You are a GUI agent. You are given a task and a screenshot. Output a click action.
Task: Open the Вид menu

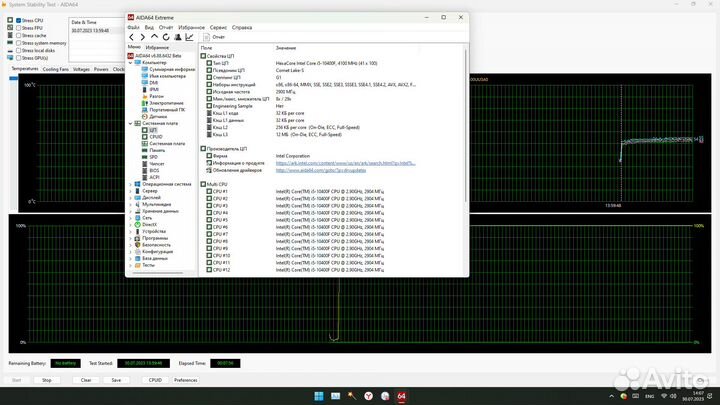coord(149,28)
